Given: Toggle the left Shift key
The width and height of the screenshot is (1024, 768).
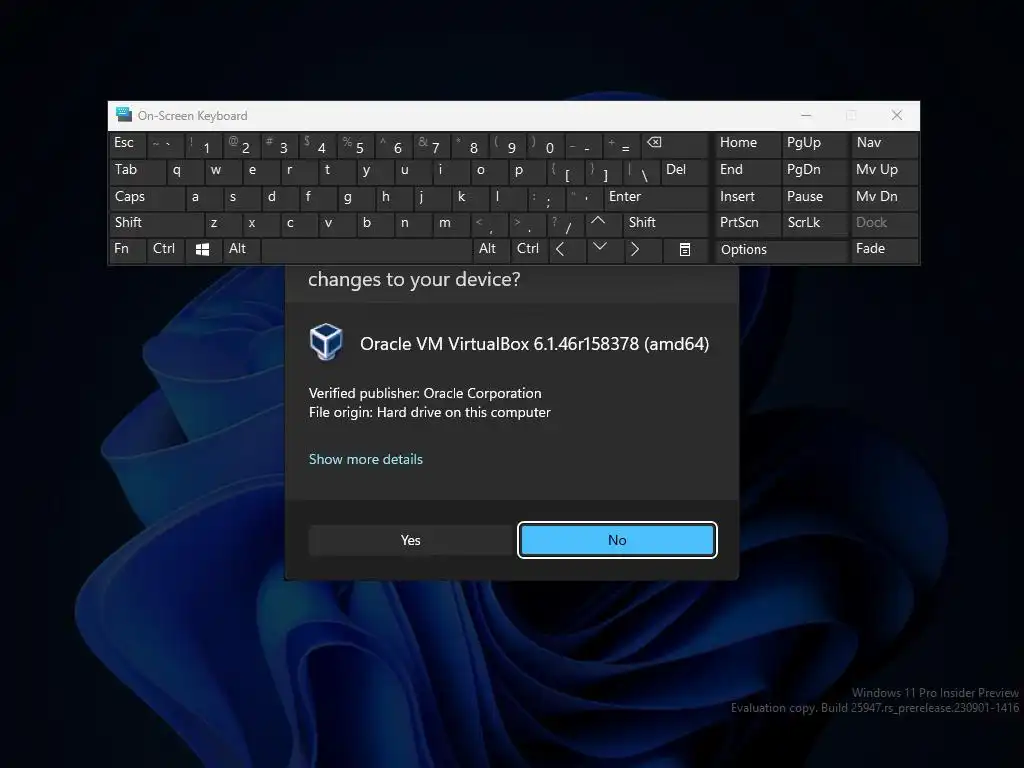Looking at the screenshot, I should coord(156,223).
